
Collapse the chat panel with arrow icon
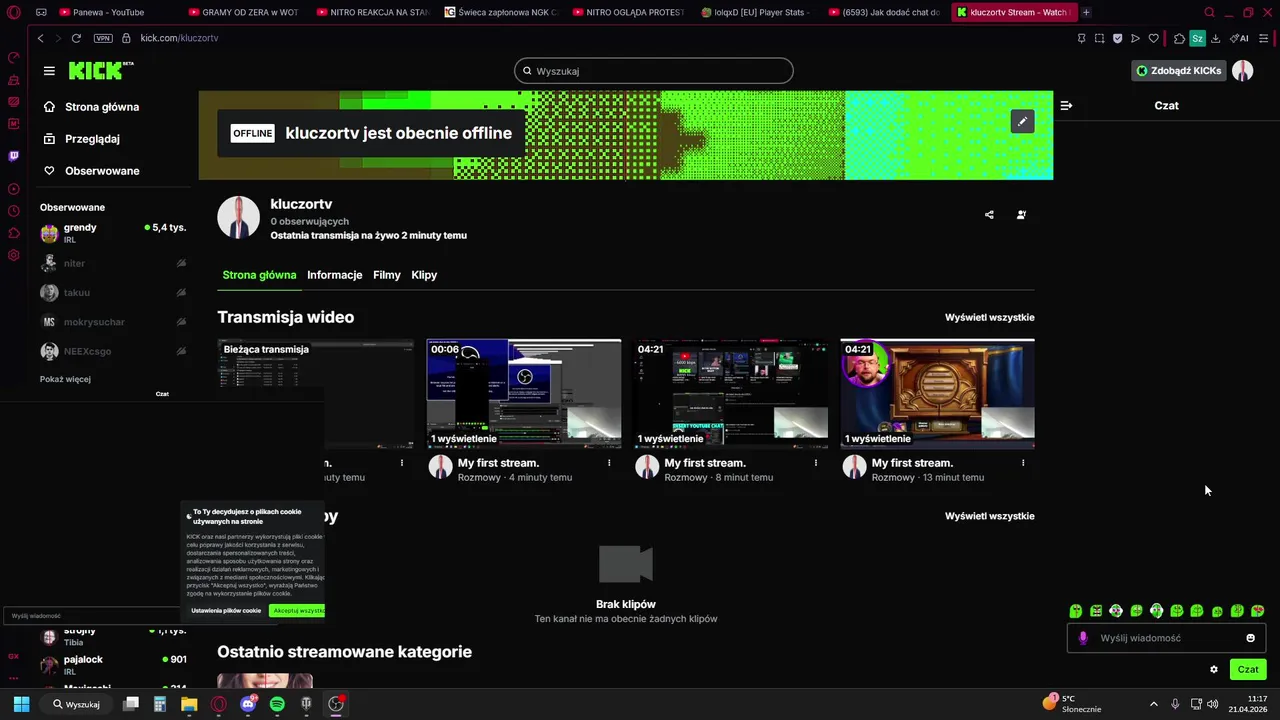point(1066,105)
